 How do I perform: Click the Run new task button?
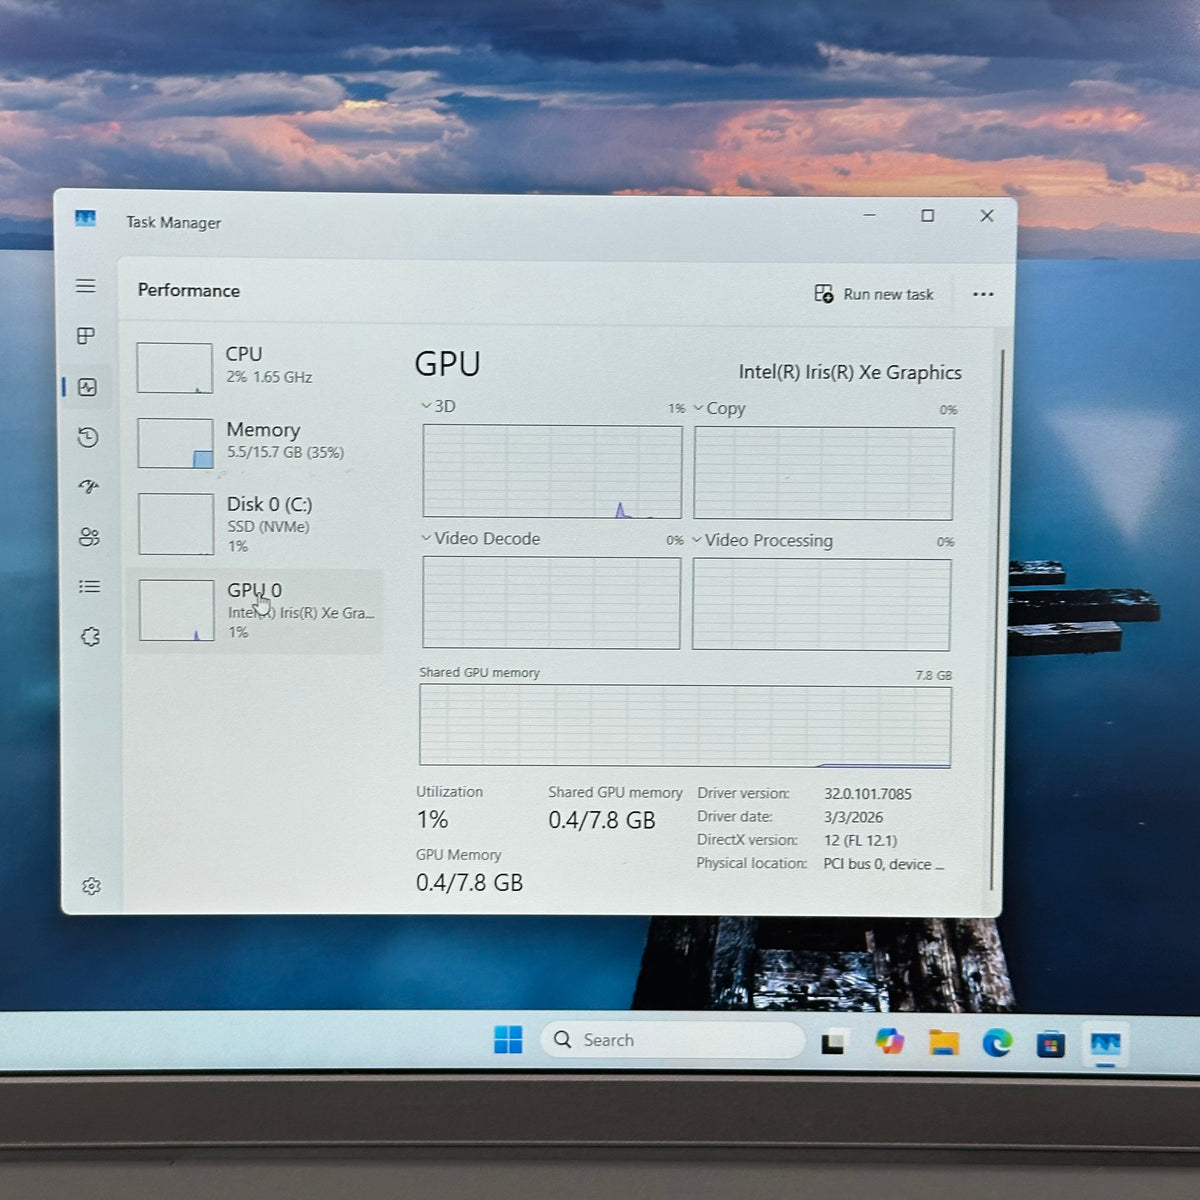click(874, 294)
